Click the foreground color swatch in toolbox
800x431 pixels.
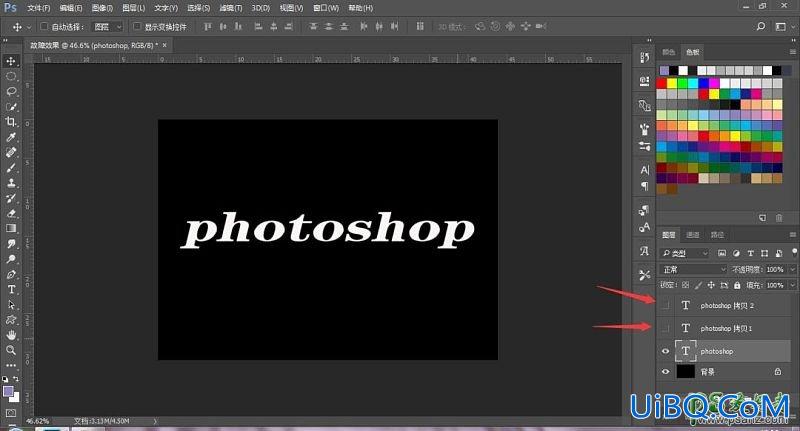[8, 391]
